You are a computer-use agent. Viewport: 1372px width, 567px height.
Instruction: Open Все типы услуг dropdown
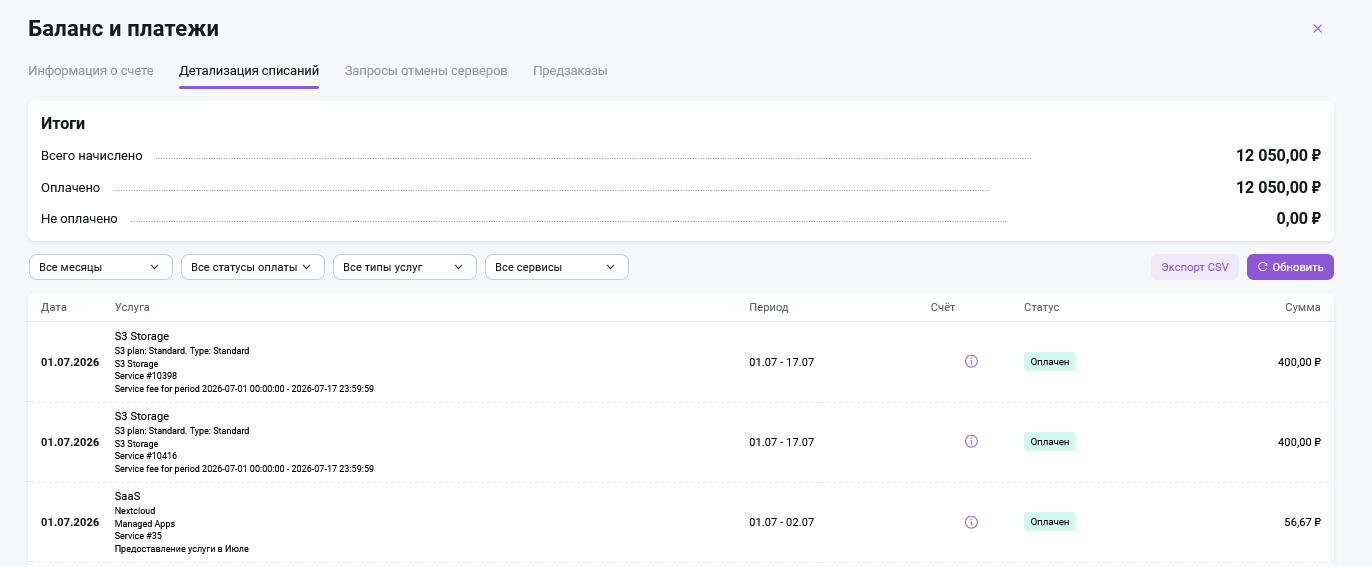pos(404,267)
